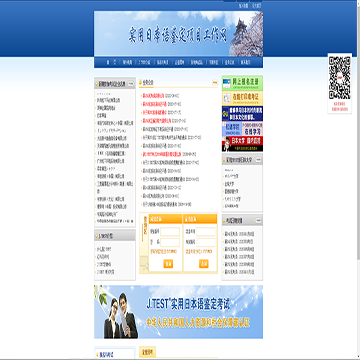Screen dimensions: 360x360
Task: Click the more button on the exam-dates panel header
Action: pos(258,220)
